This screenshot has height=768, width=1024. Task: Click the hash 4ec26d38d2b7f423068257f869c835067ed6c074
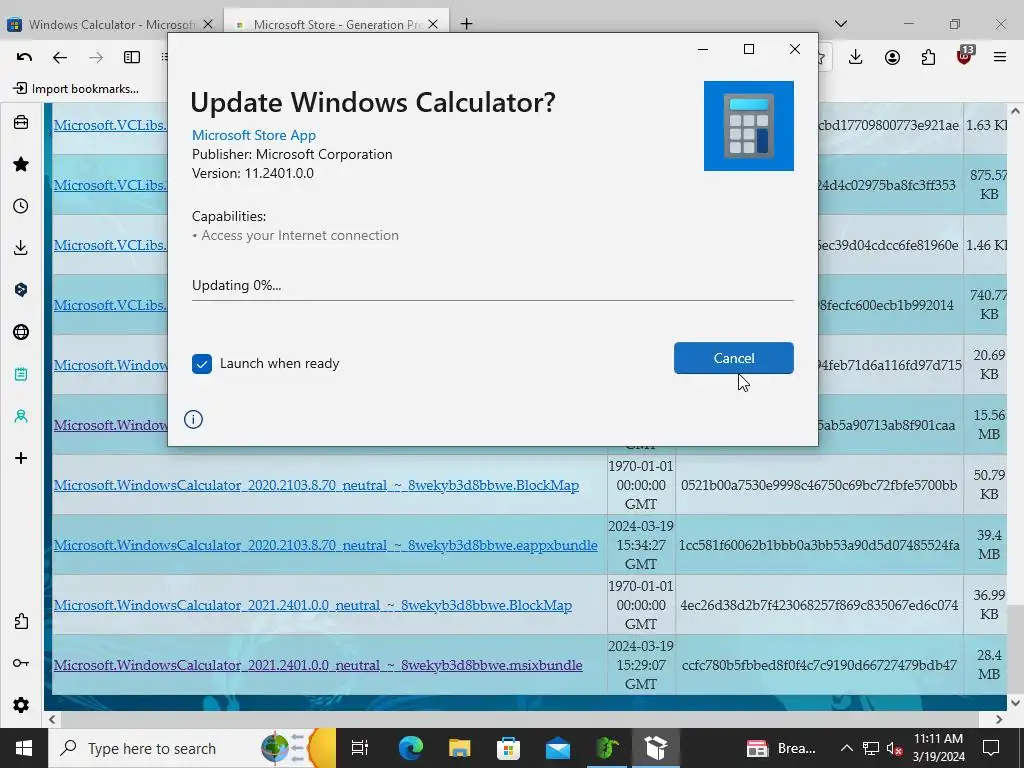[x=819, y=605]
